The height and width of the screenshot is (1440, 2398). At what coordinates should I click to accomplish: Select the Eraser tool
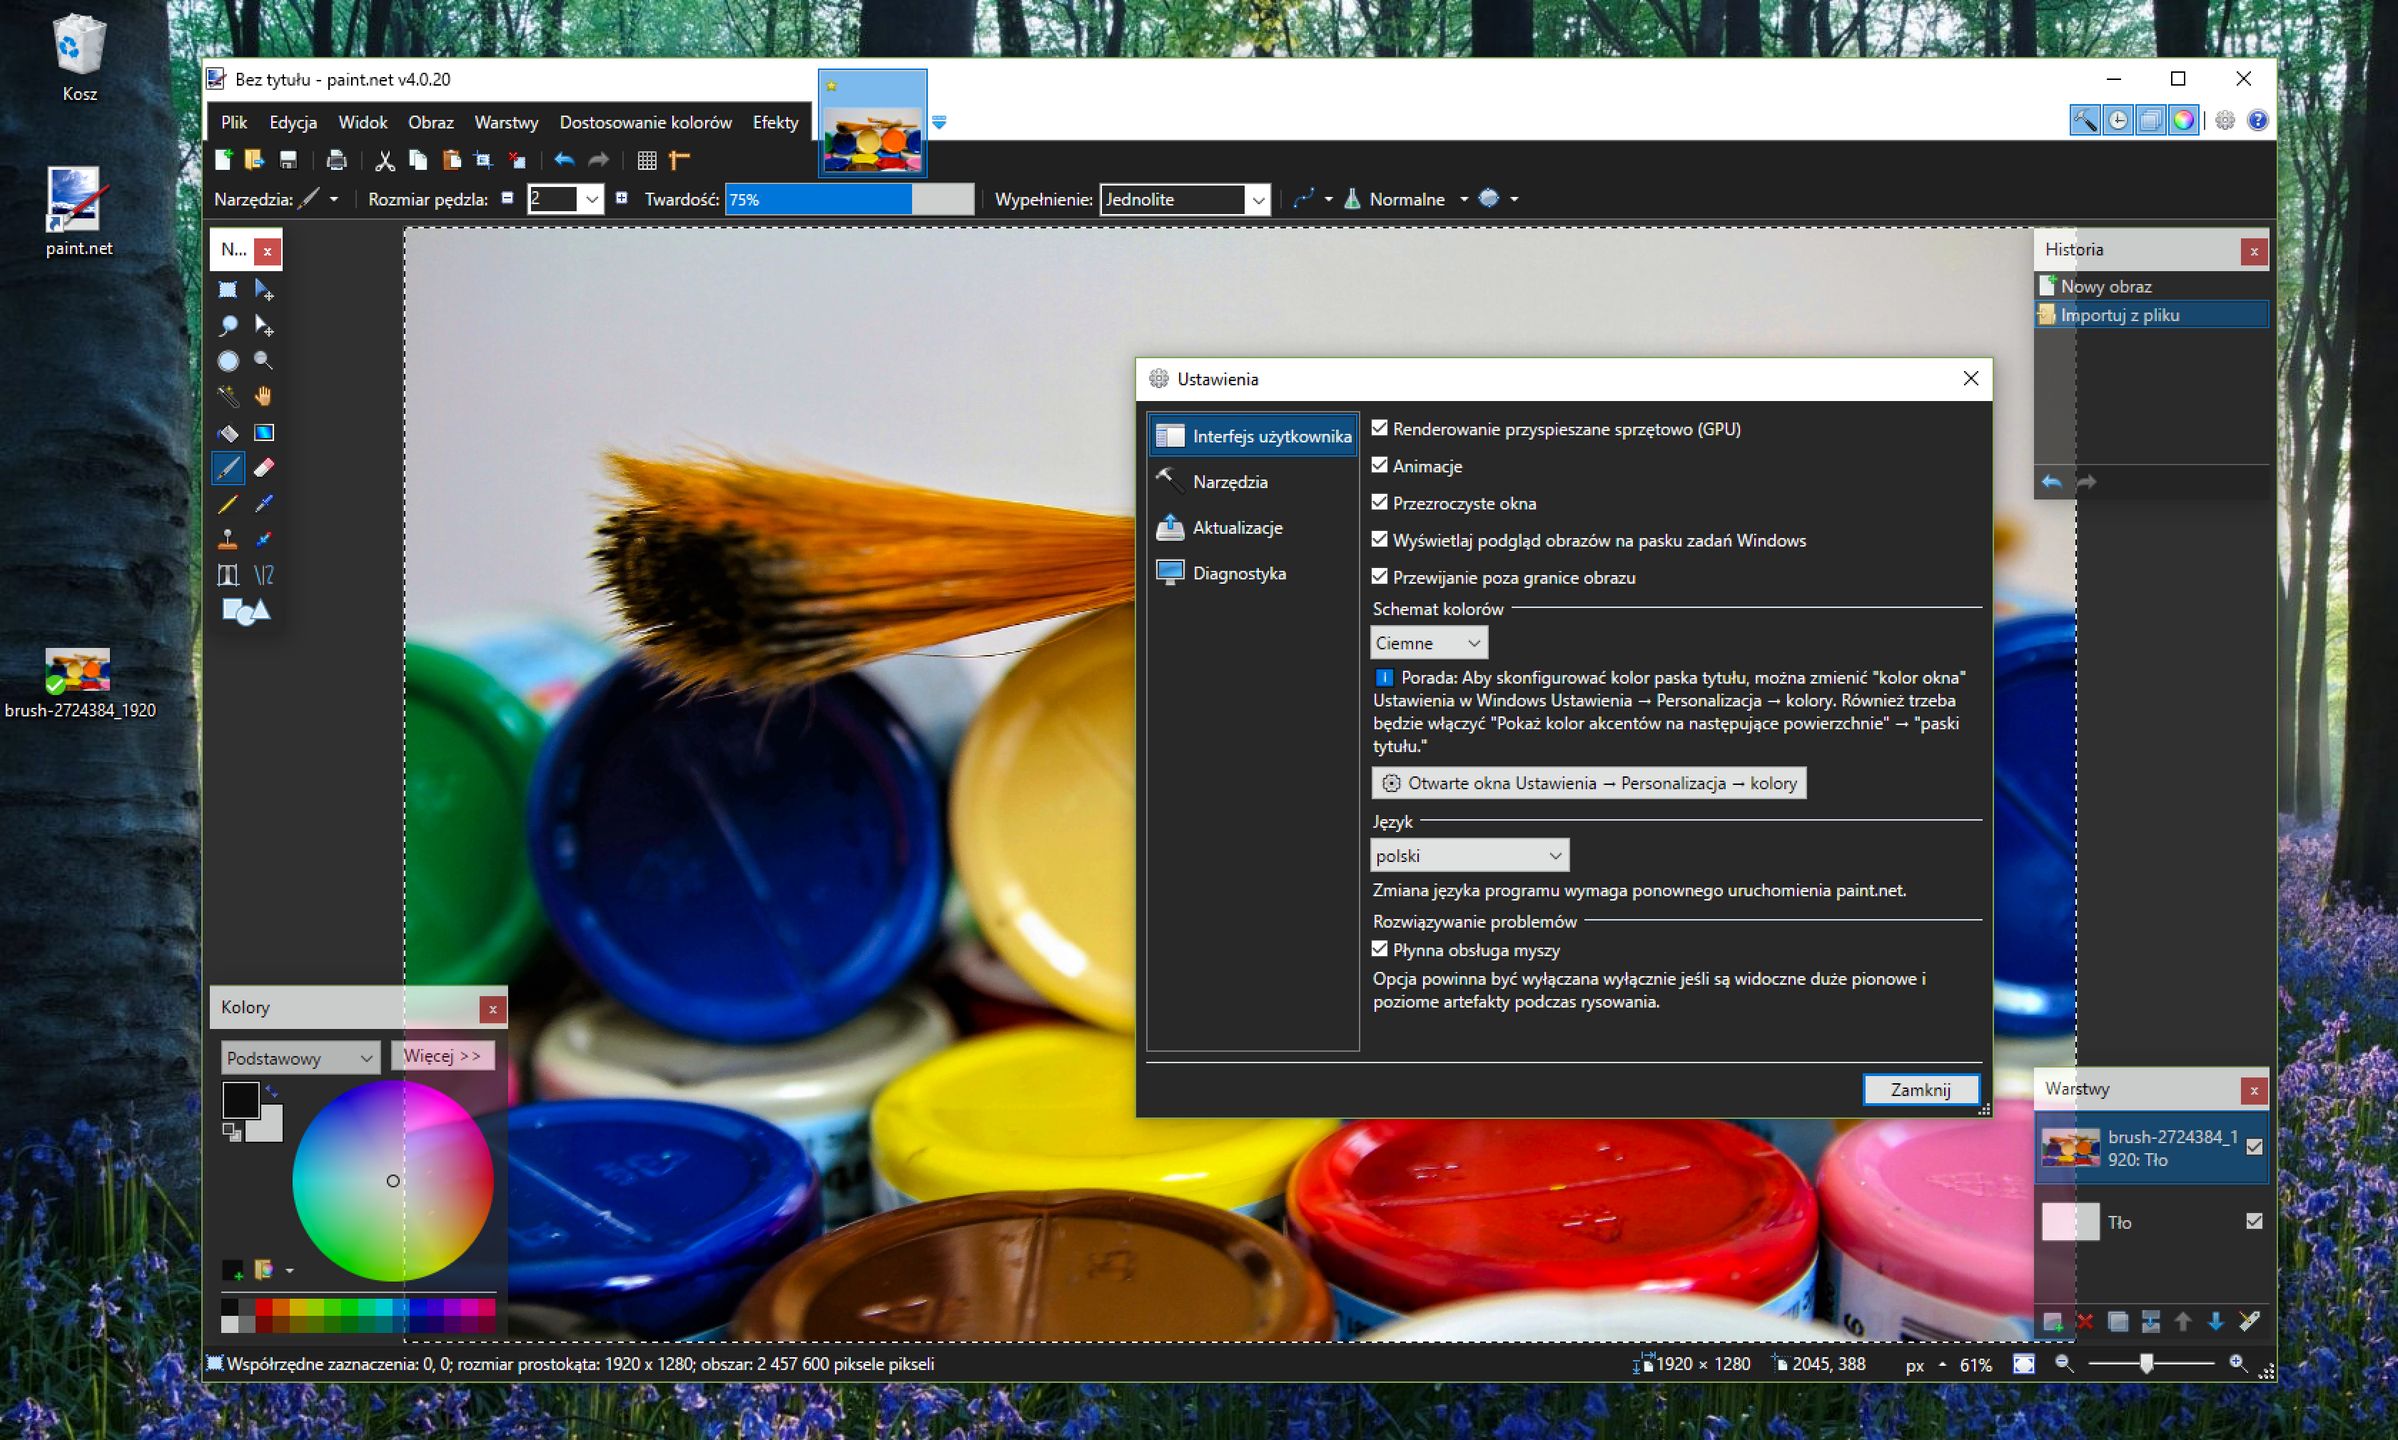click(x=264, y=468)
